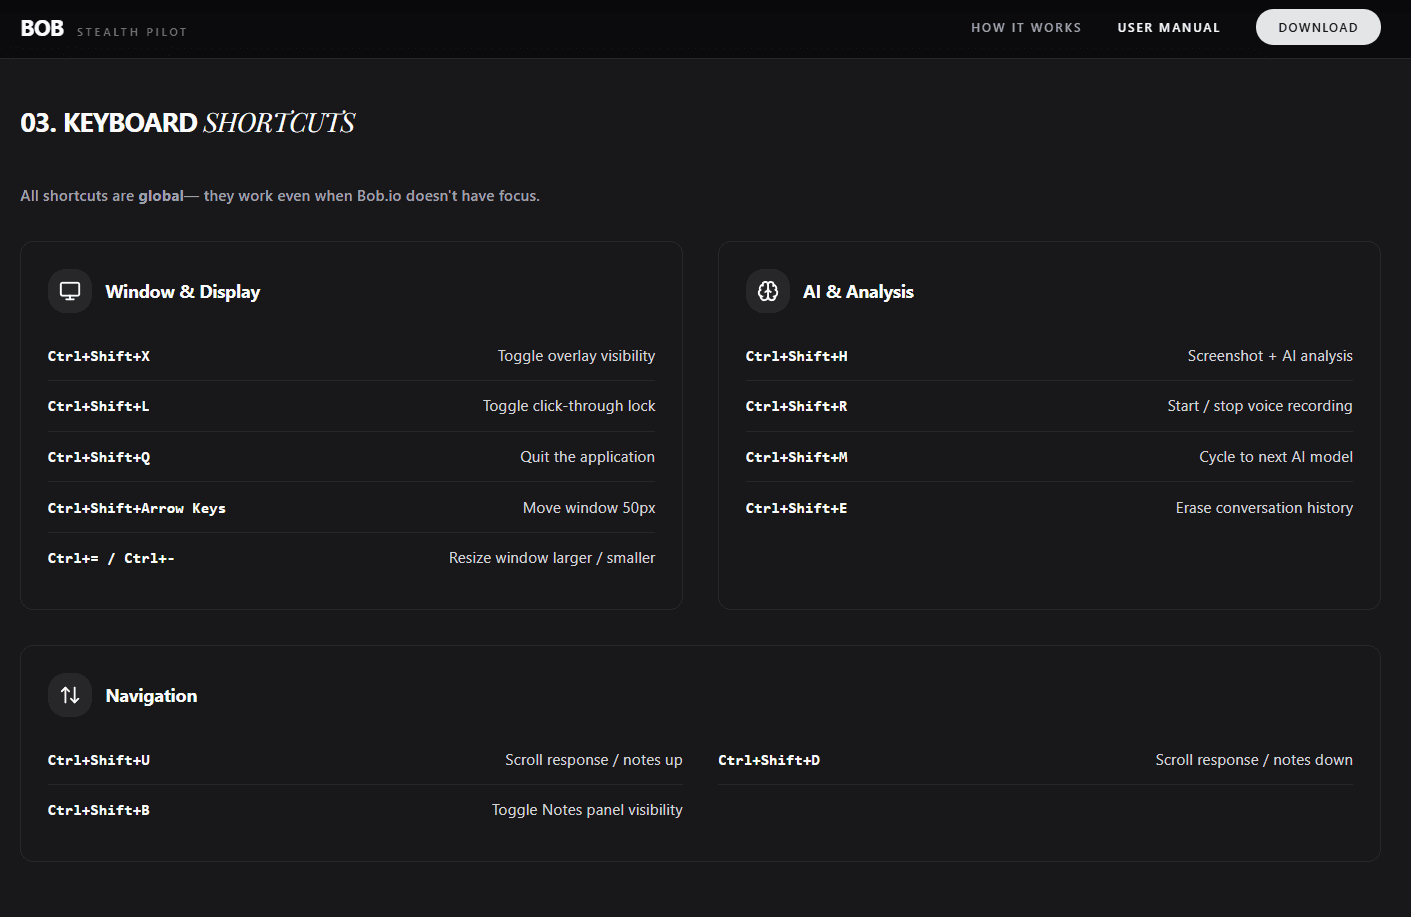Click the brain icon beside AI & Analysis
The image size is (1411, 917).
[768, 291]
